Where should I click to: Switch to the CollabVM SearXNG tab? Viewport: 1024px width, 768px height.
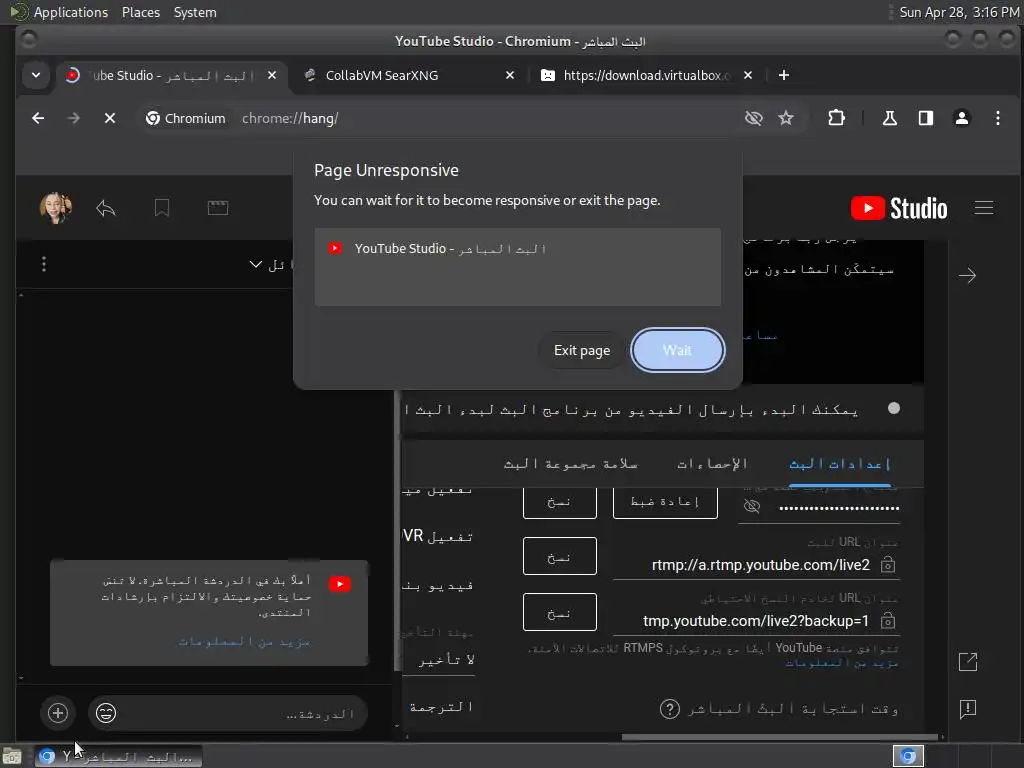tap(409, 76)
